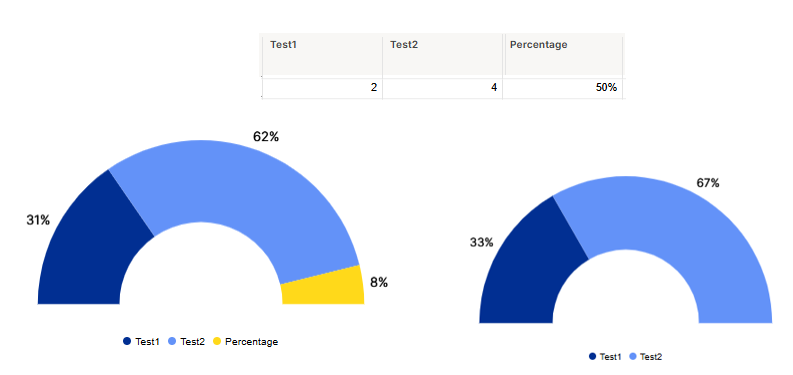The height and width of the screenshot is (375, 793).
Task: Select the Percentage column header
Action: 563,55
